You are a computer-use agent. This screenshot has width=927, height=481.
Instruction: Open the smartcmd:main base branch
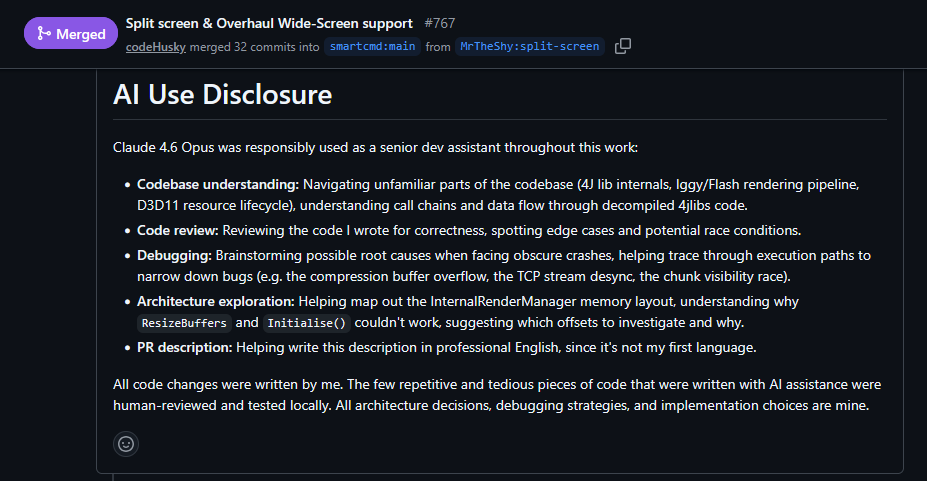pos(372,46)
